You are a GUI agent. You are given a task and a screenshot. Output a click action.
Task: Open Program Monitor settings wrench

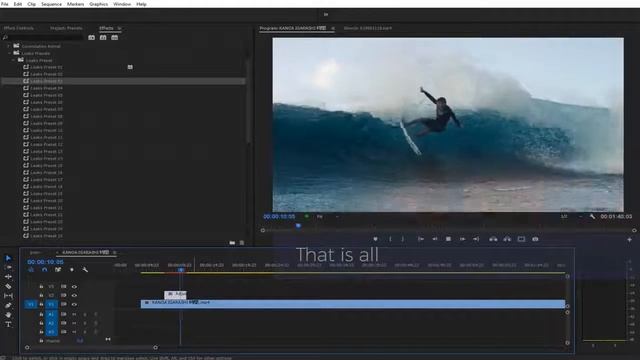click(592, 217)
